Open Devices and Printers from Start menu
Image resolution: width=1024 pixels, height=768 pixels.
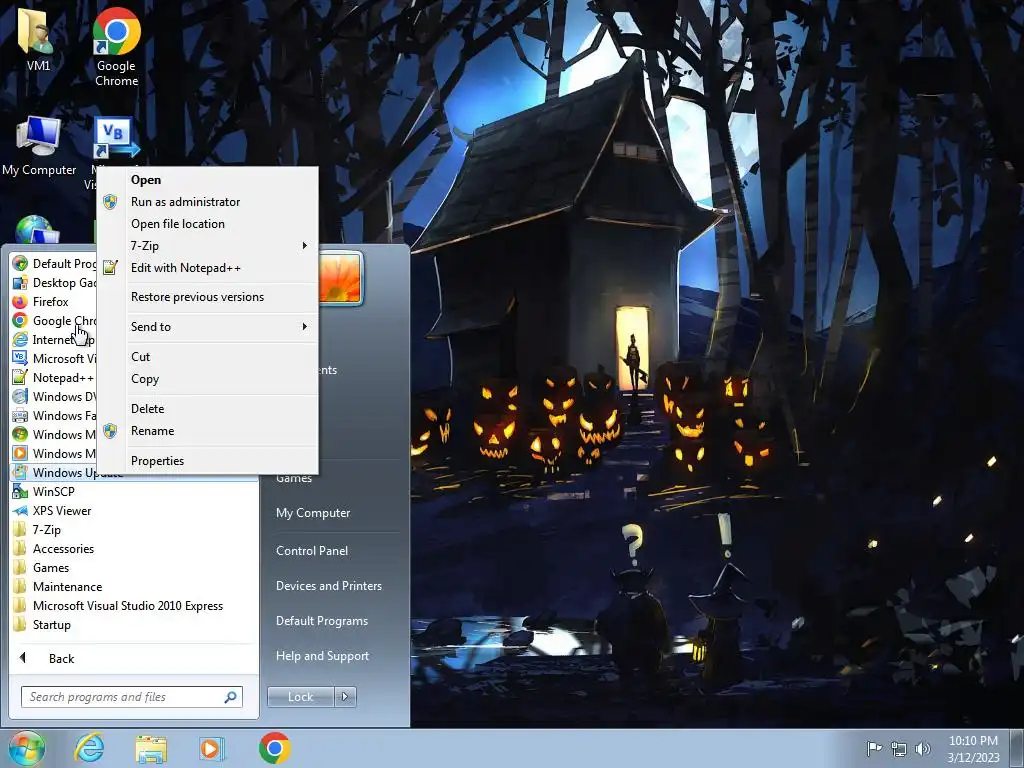tap(328, 586)
